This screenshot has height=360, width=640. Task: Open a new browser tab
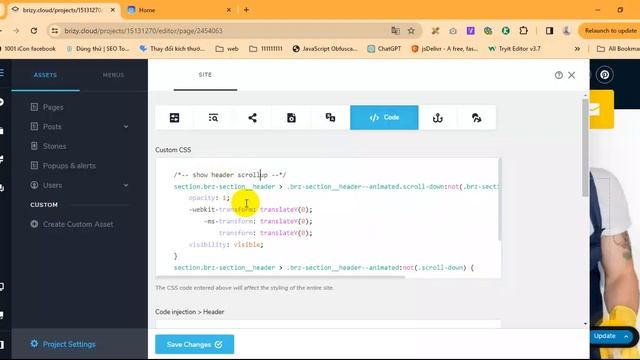pos(246,10)
